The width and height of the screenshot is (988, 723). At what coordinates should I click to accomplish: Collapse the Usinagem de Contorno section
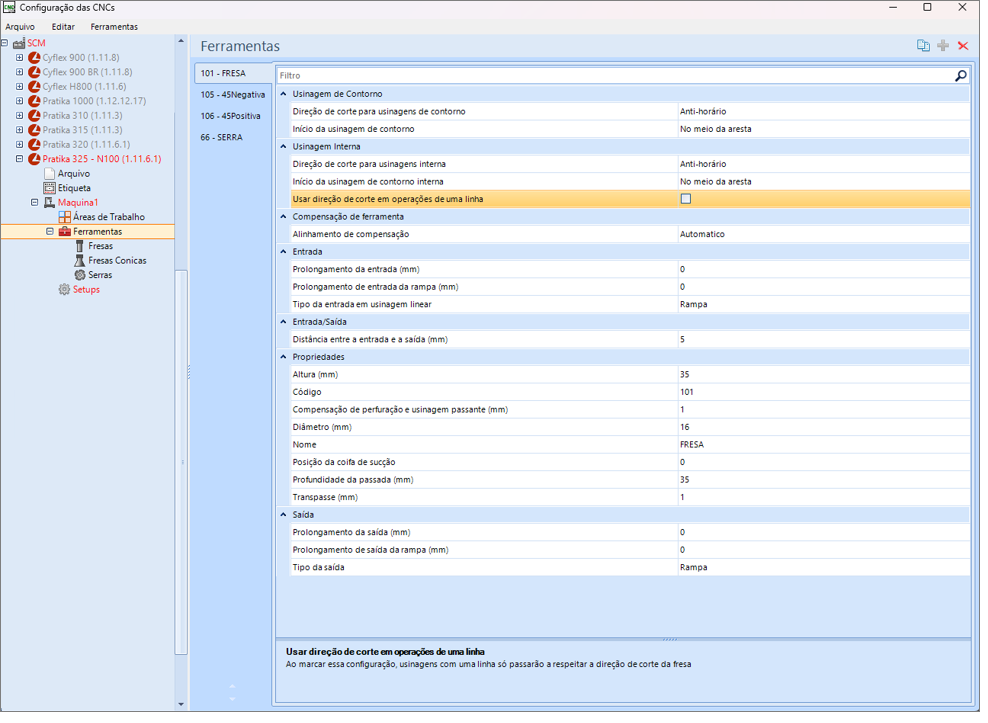(285, 95)
